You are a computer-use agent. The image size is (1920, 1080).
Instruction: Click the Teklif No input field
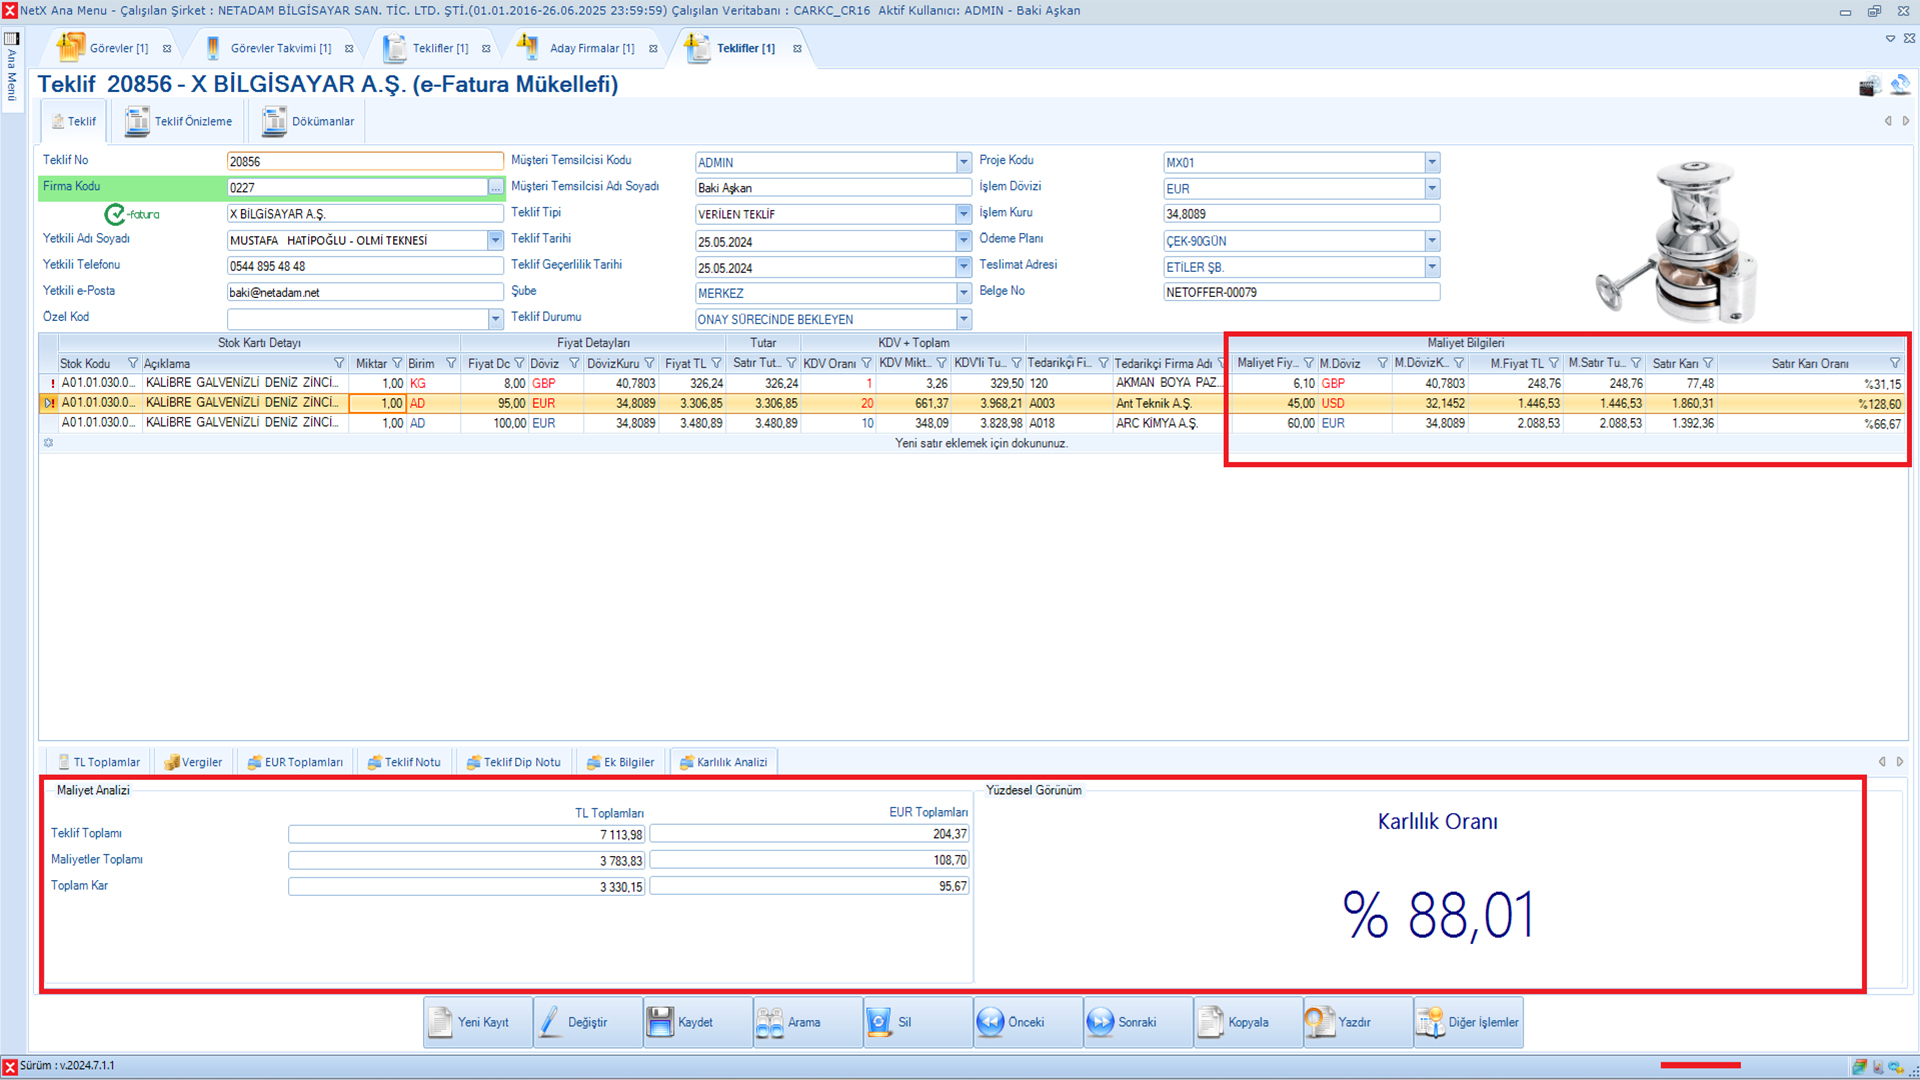click(x=365, y=161)
